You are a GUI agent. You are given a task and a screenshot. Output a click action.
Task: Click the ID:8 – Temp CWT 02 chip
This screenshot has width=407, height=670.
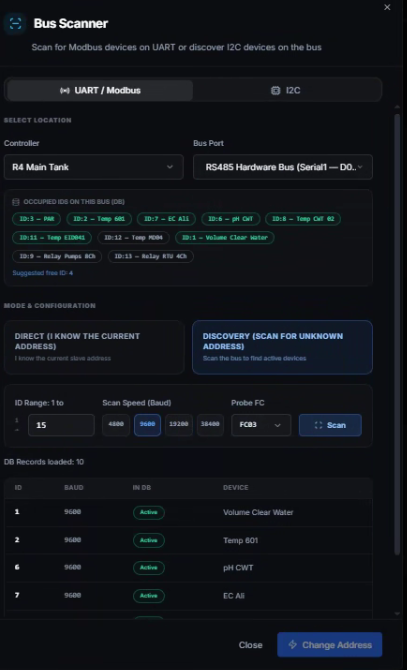click(303, 219)
